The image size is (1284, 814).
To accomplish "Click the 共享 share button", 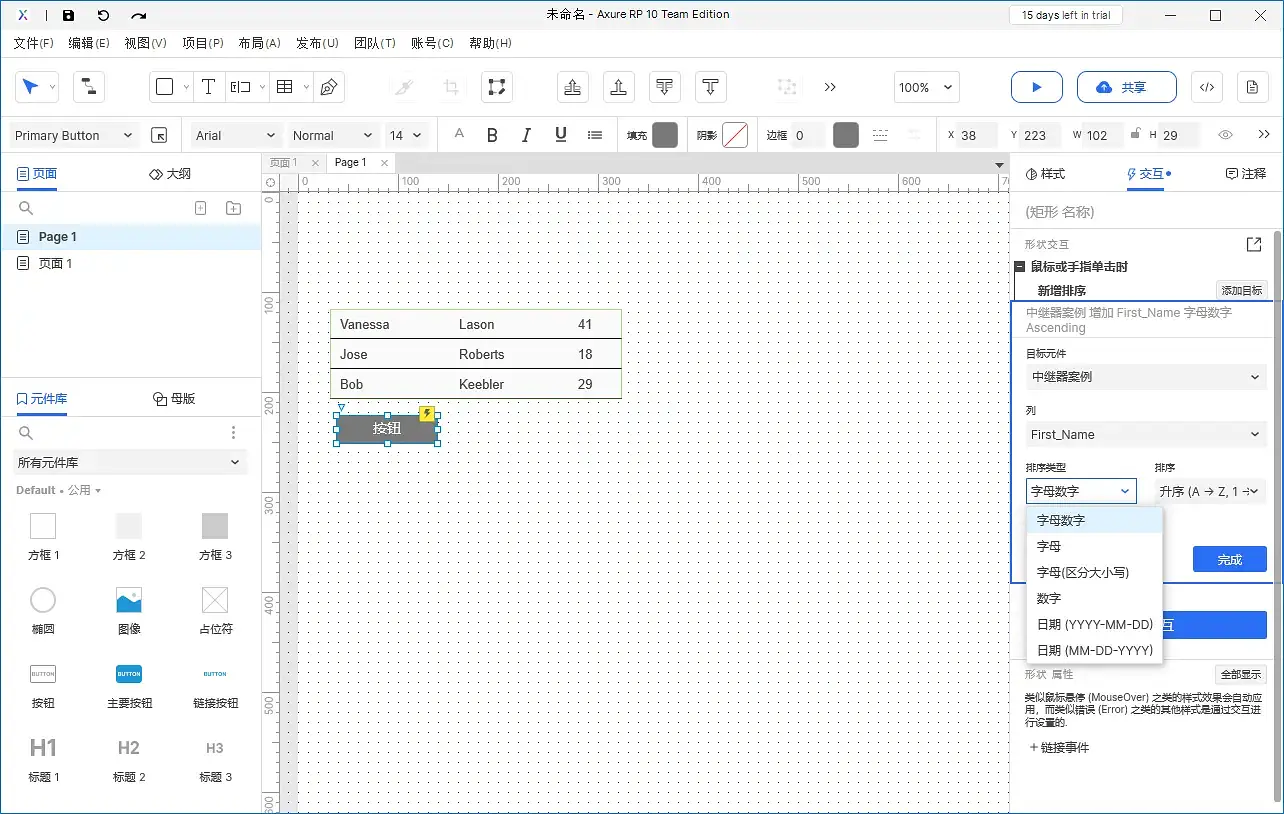I will (1126, 87).
